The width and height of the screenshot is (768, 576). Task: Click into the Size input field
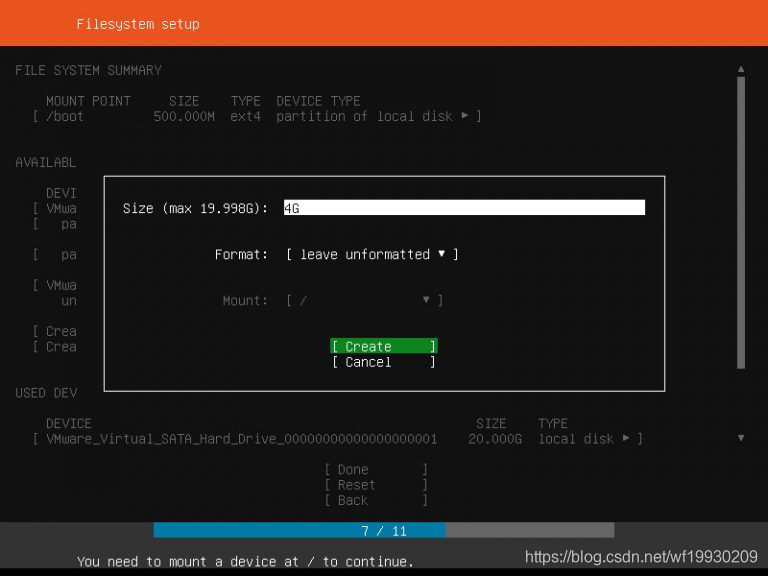tap(464, 208)
